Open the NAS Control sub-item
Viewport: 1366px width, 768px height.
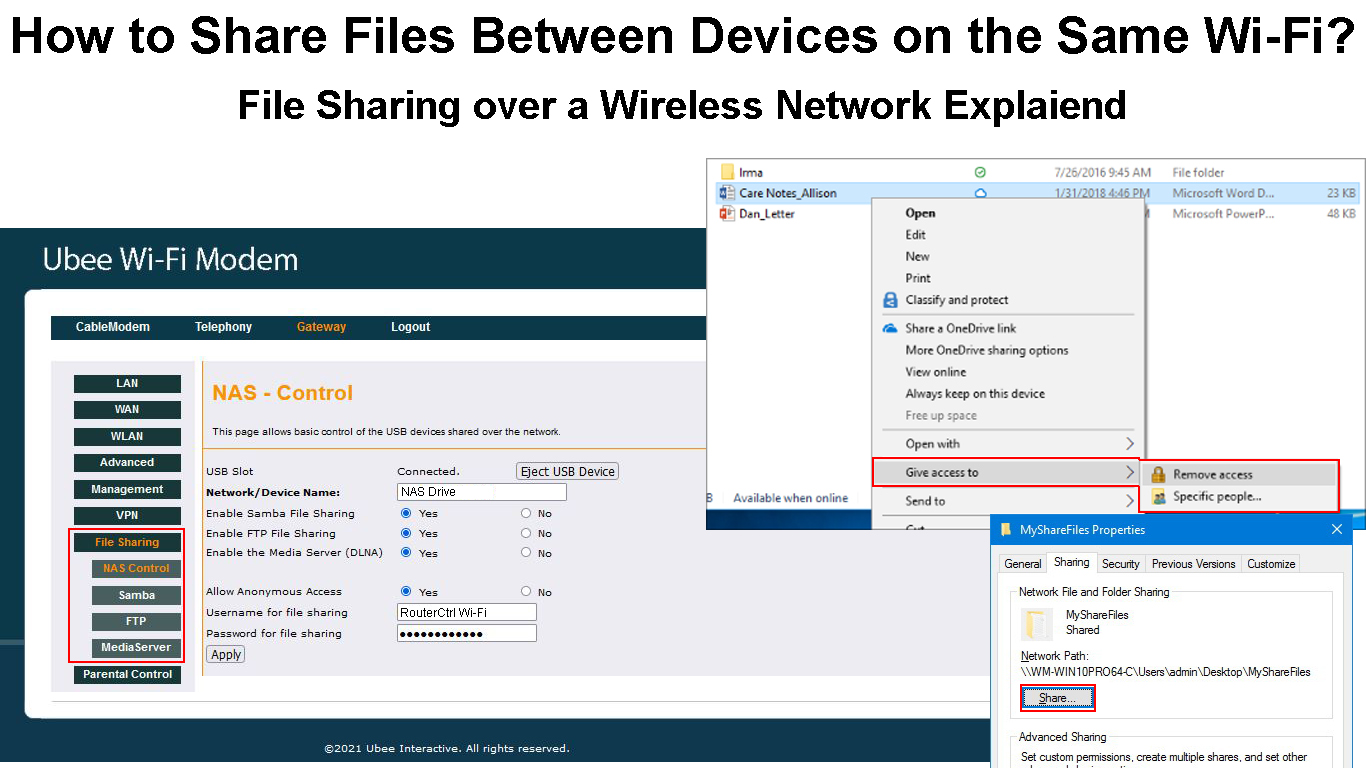coord(136,568)
